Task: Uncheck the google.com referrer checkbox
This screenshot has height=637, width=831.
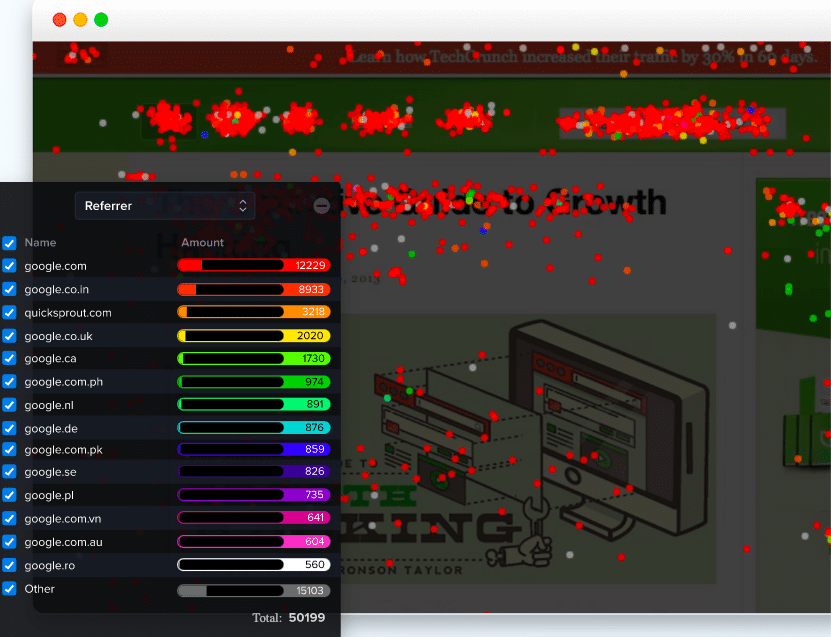Action: click(x=9, y=266)
